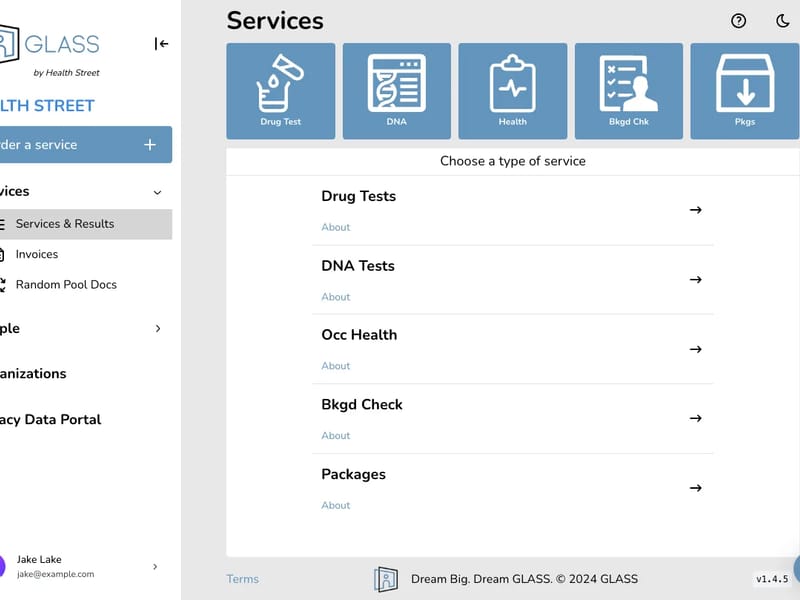Open the Drug Test service tile
This screenshot has height=600, width=800.
pos(281,91)
